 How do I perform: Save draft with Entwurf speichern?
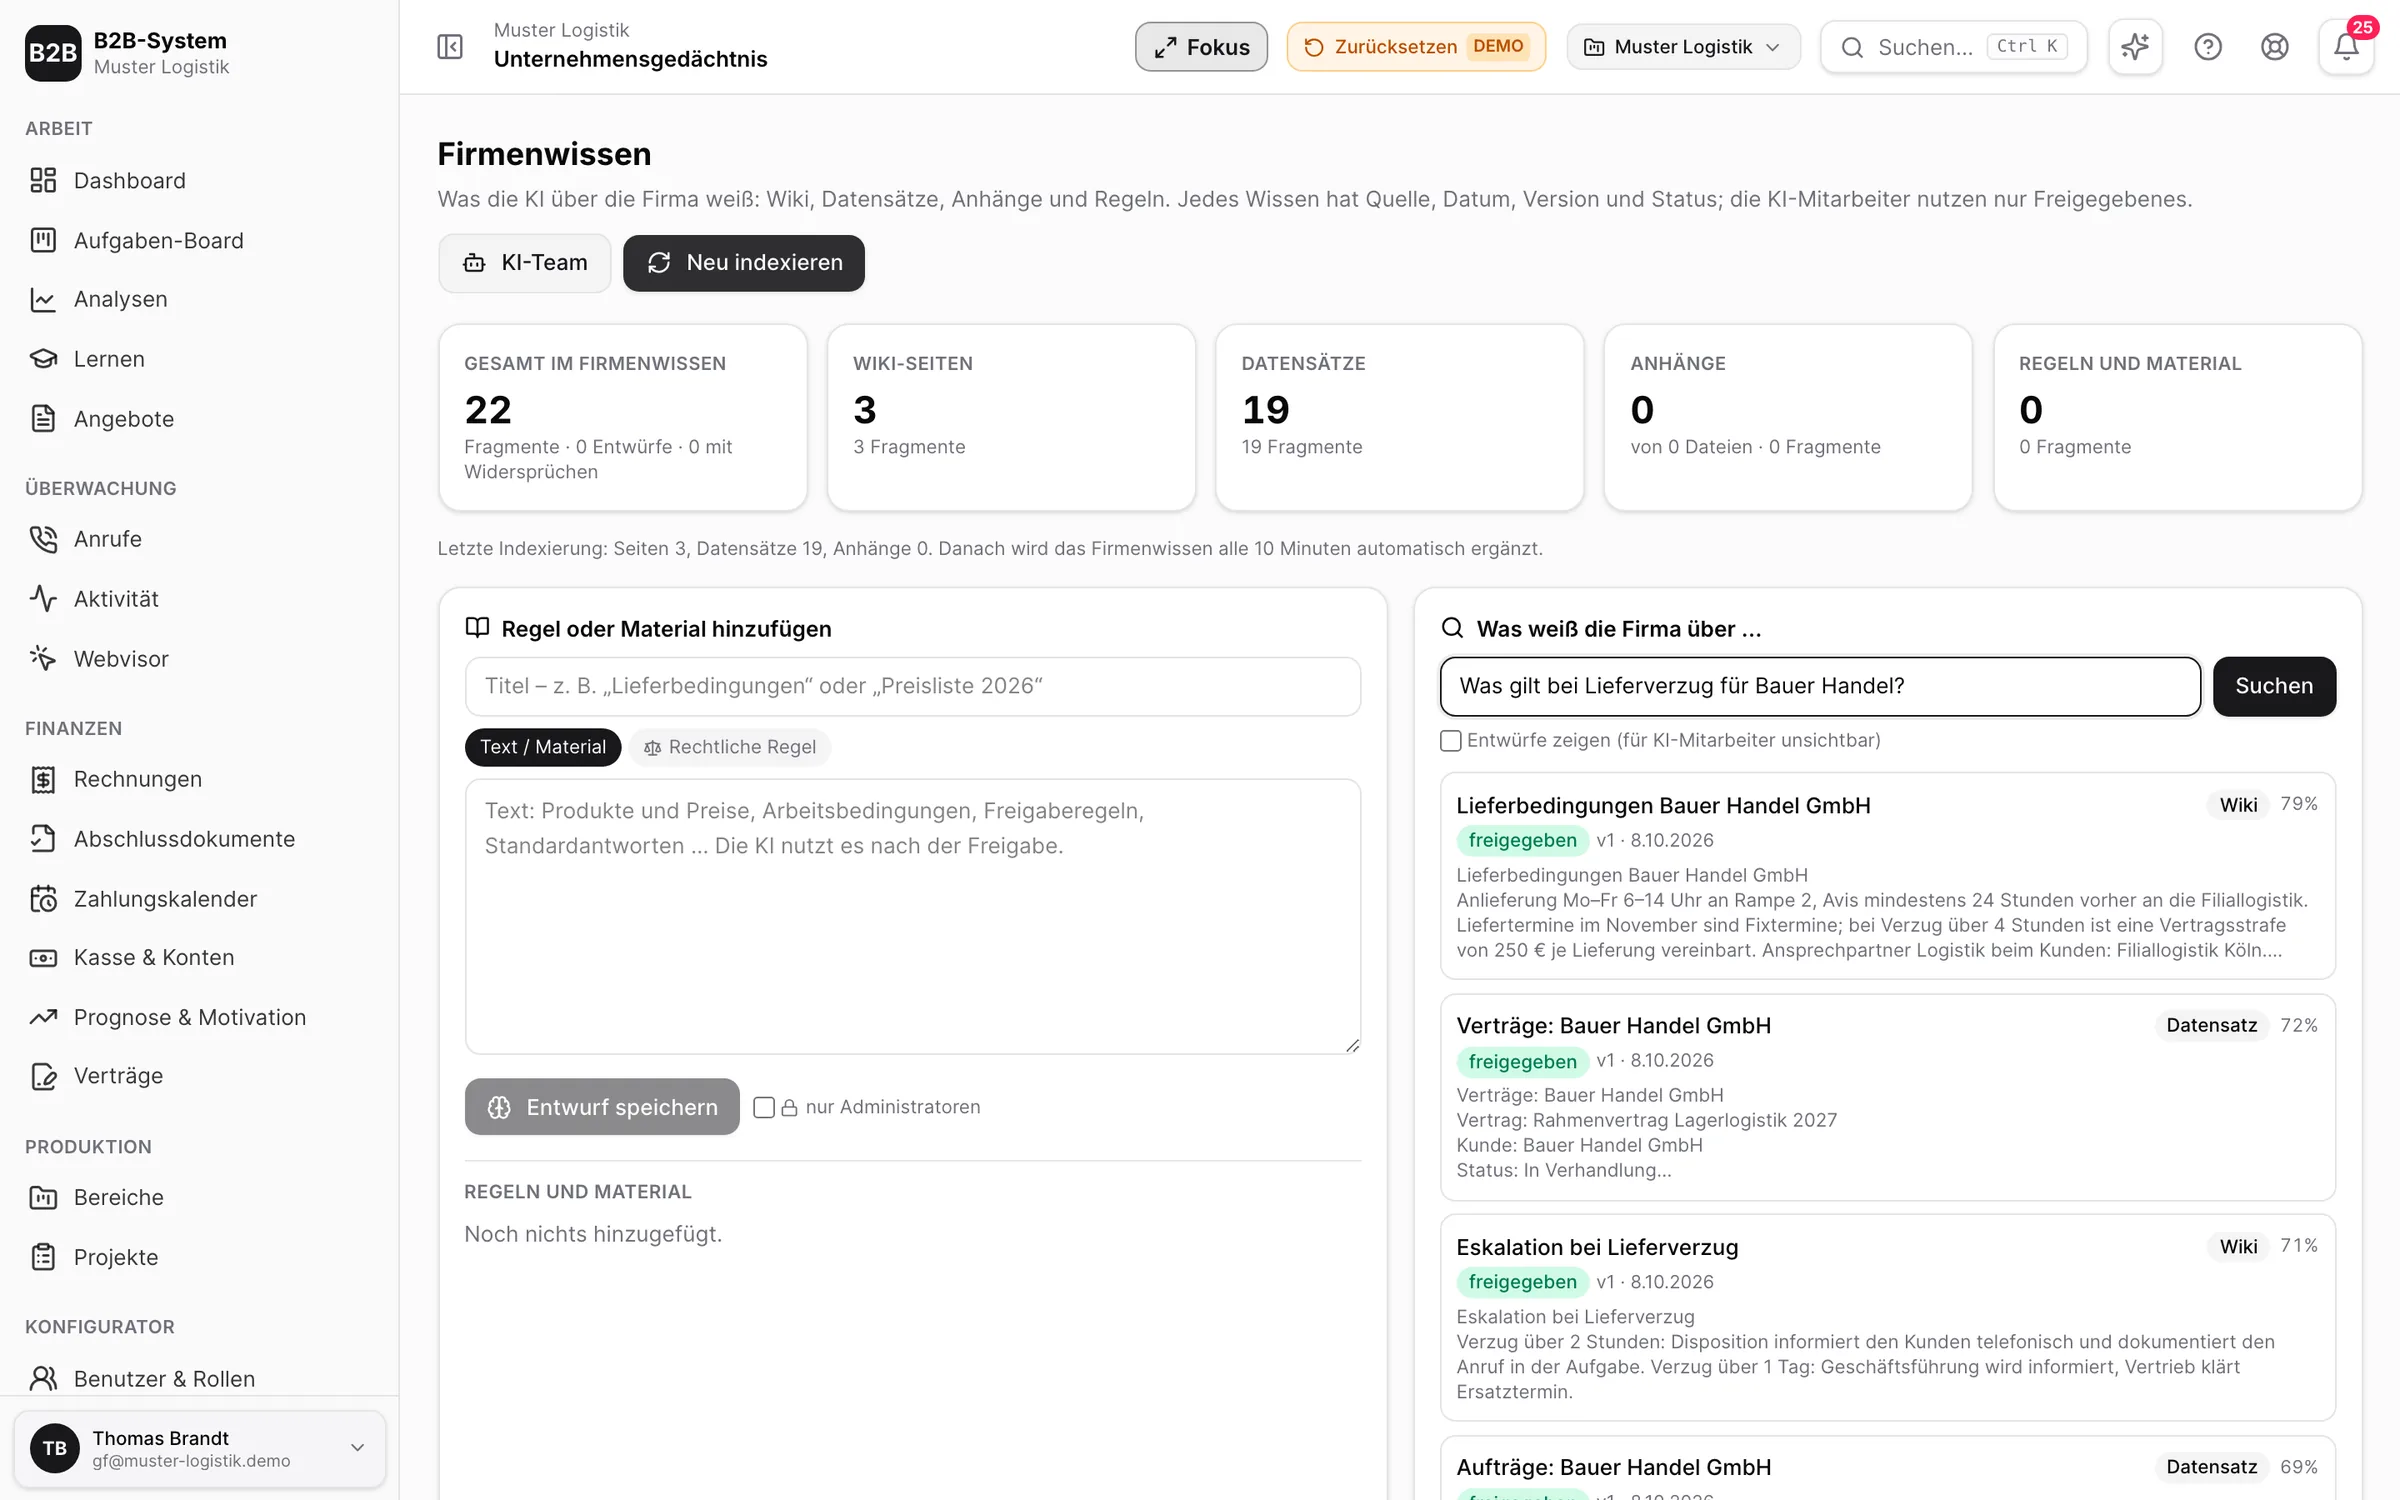pyautogui.click(x=602, y=1107)
